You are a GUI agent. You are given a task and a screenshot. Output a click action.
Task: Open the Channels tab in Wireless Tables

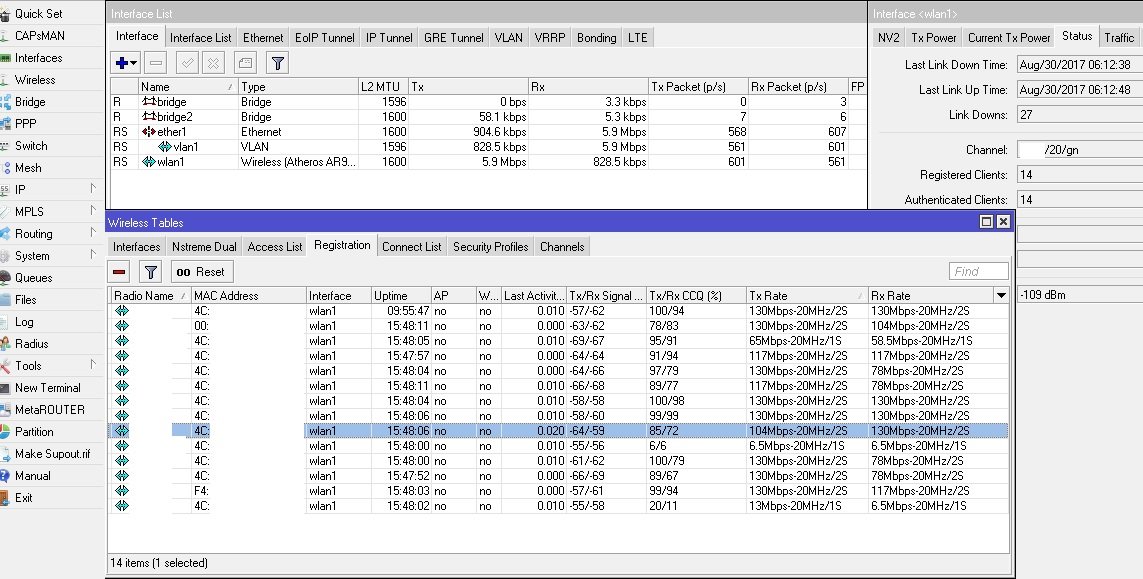562,246
